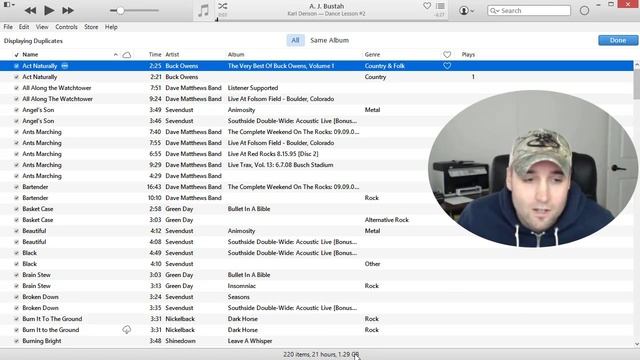Click Listener Supported album cell
The width and height of the screenshot is (640, 360).
(253, 88)
